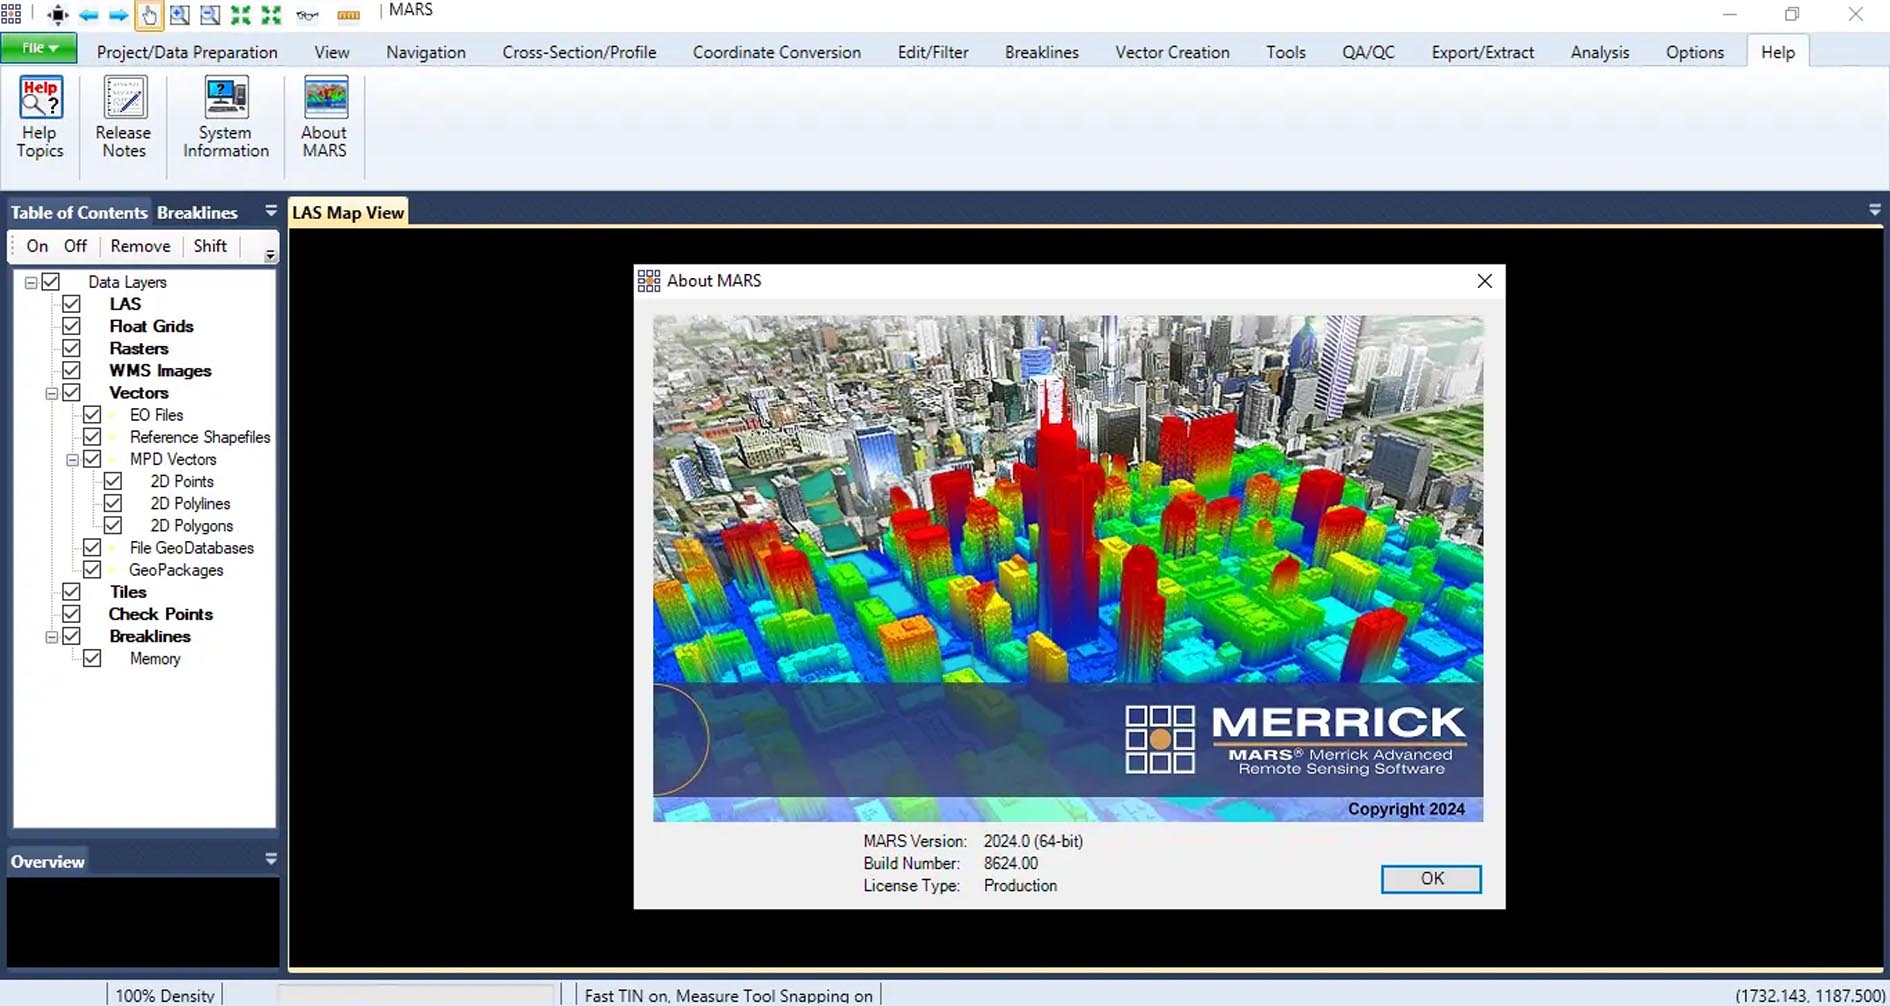Screen dimensions: 1890x1006
Task: Open Help Topics
Action: [x=40, y=118]
